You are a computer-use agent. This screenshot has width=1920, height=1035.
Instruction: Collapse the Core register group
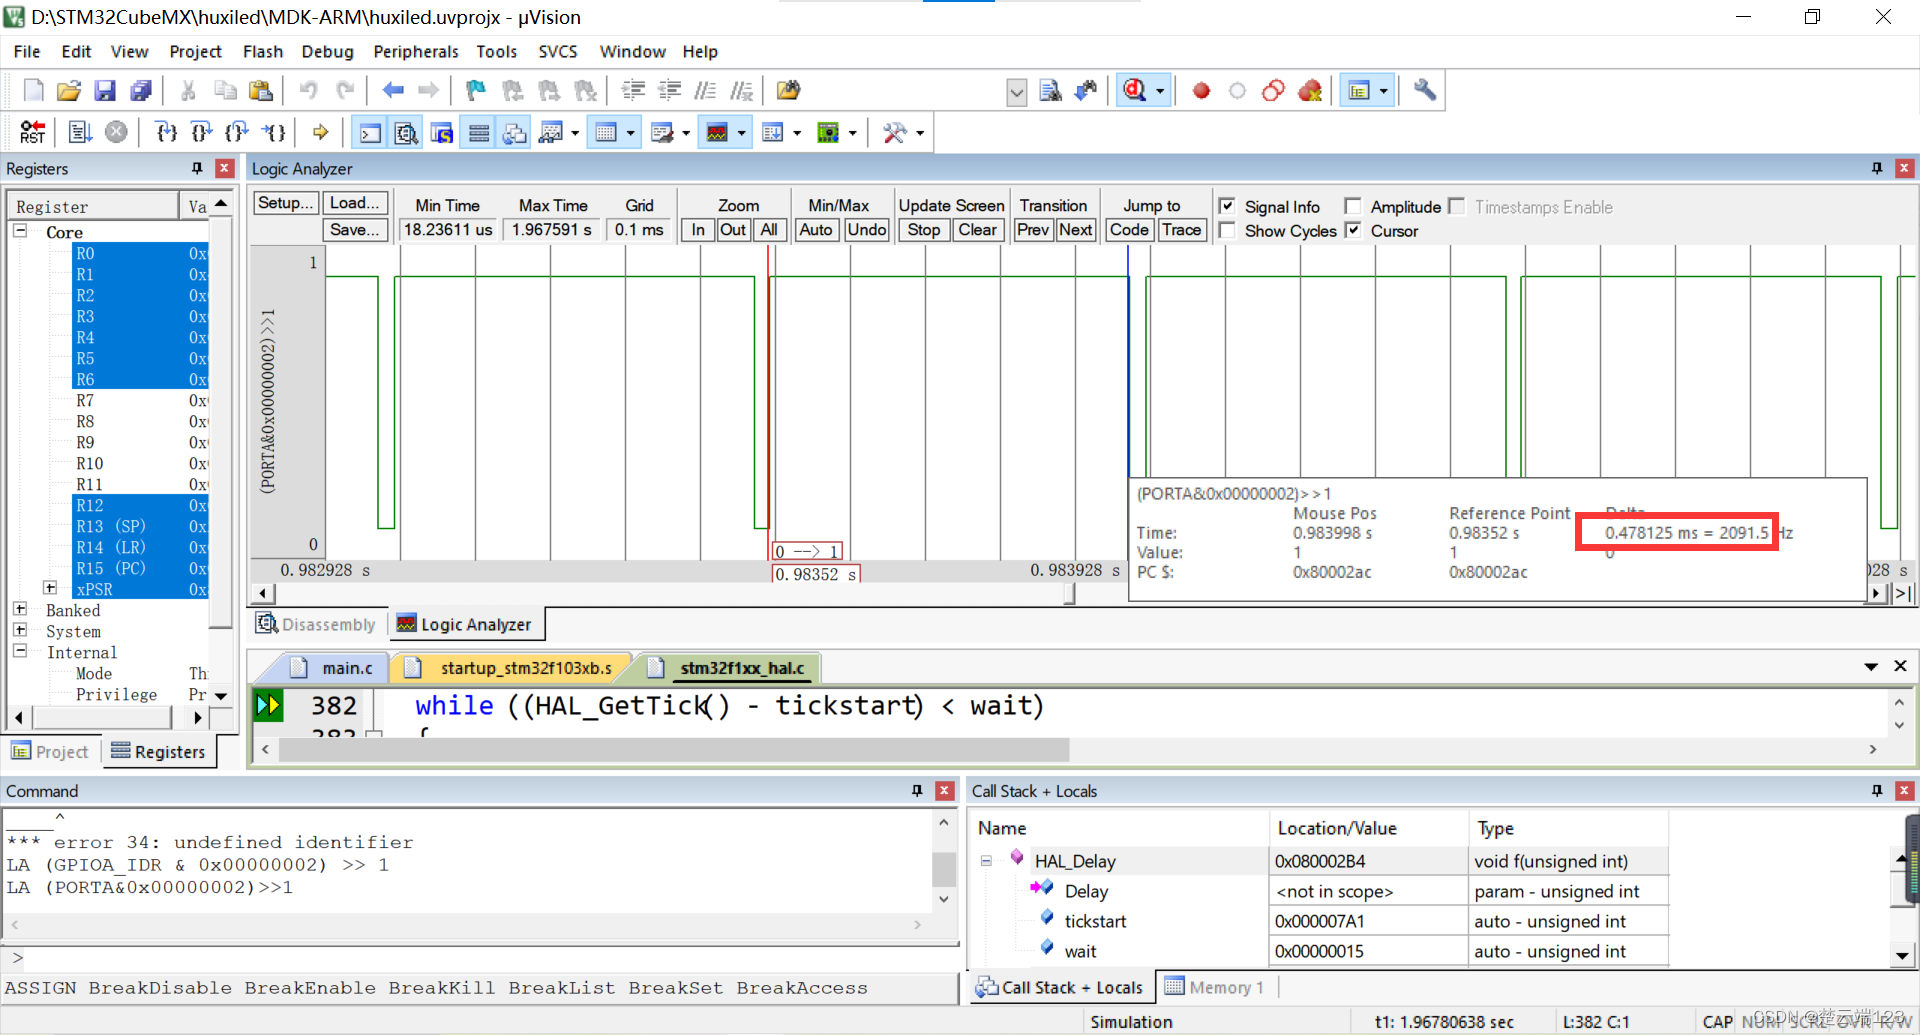click(x=20, y=231)
